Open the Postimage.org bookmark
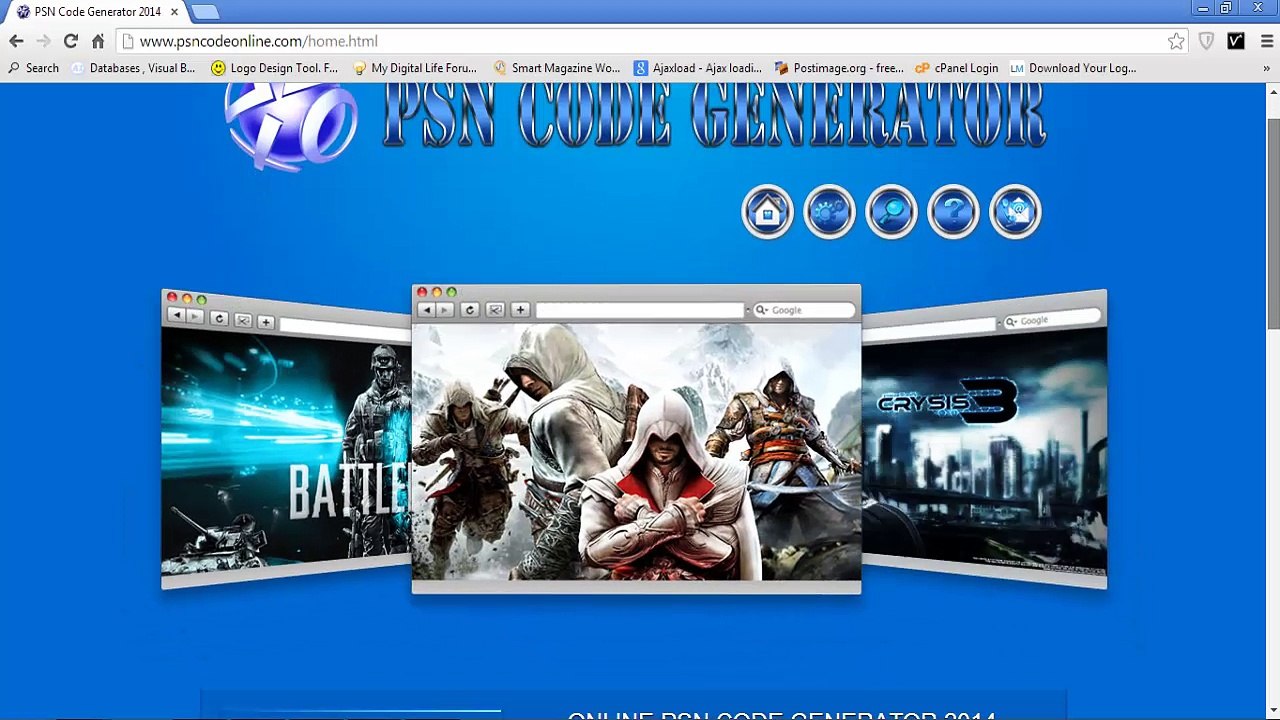Screen dimensions: 1280x720 [x=839, y=68]
